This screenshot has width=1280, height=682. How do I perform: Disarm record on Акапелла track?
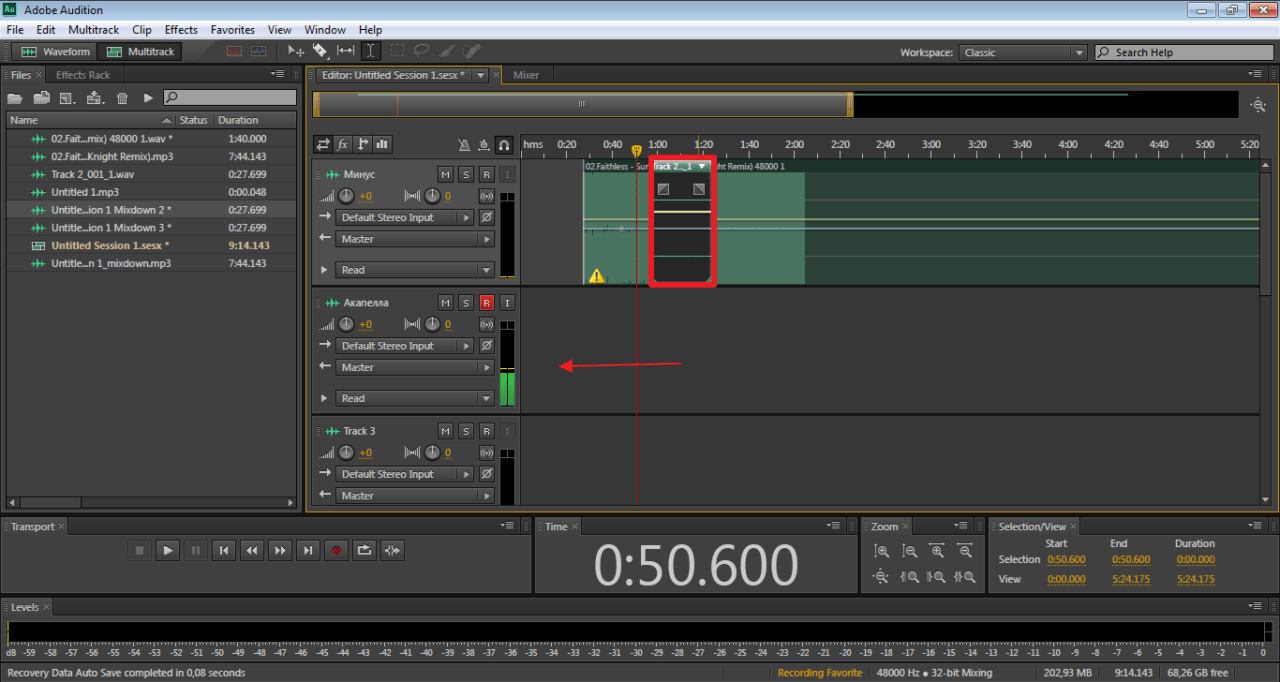(487, 303)
